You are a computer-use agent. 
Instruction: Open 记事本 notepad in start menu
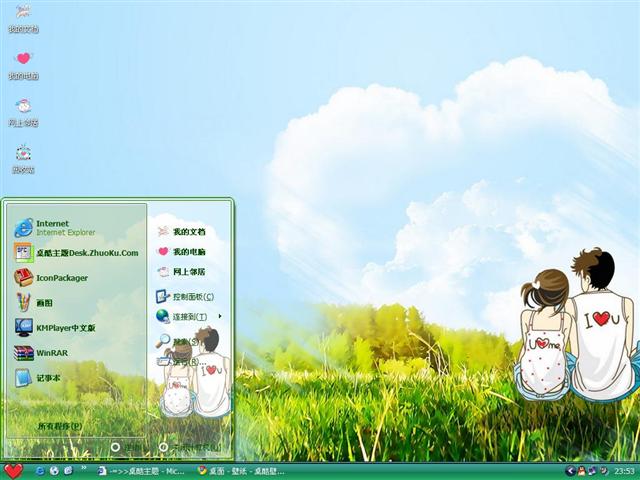point(38,378)
